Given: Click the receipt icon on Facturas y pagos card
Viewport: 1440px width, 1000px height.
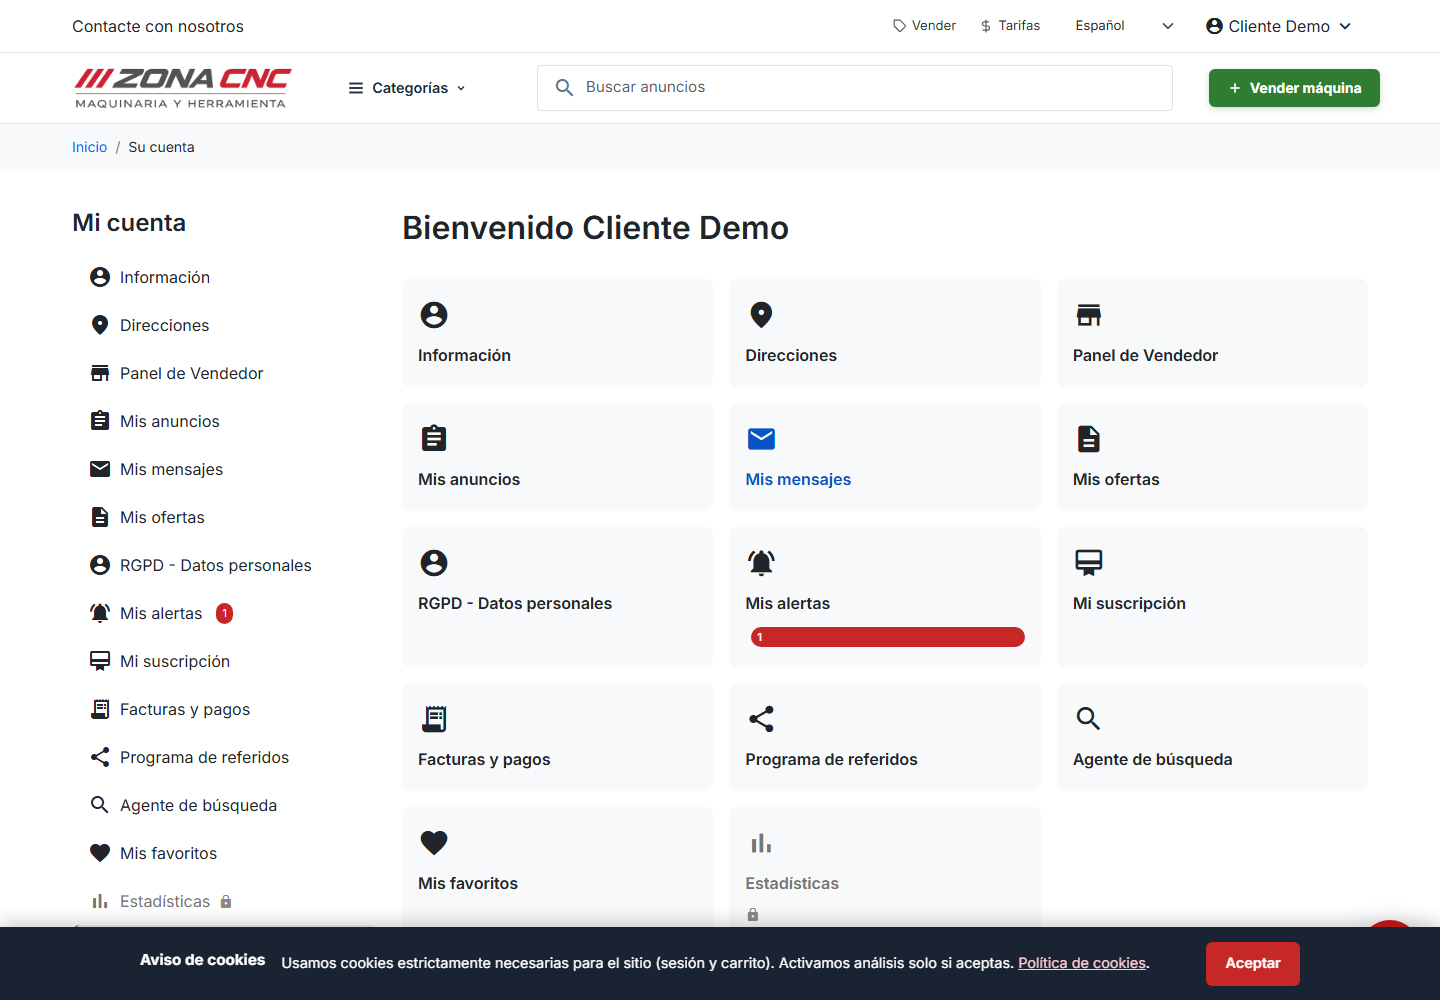Looking at the screenshot, I should tap(434, 719).
